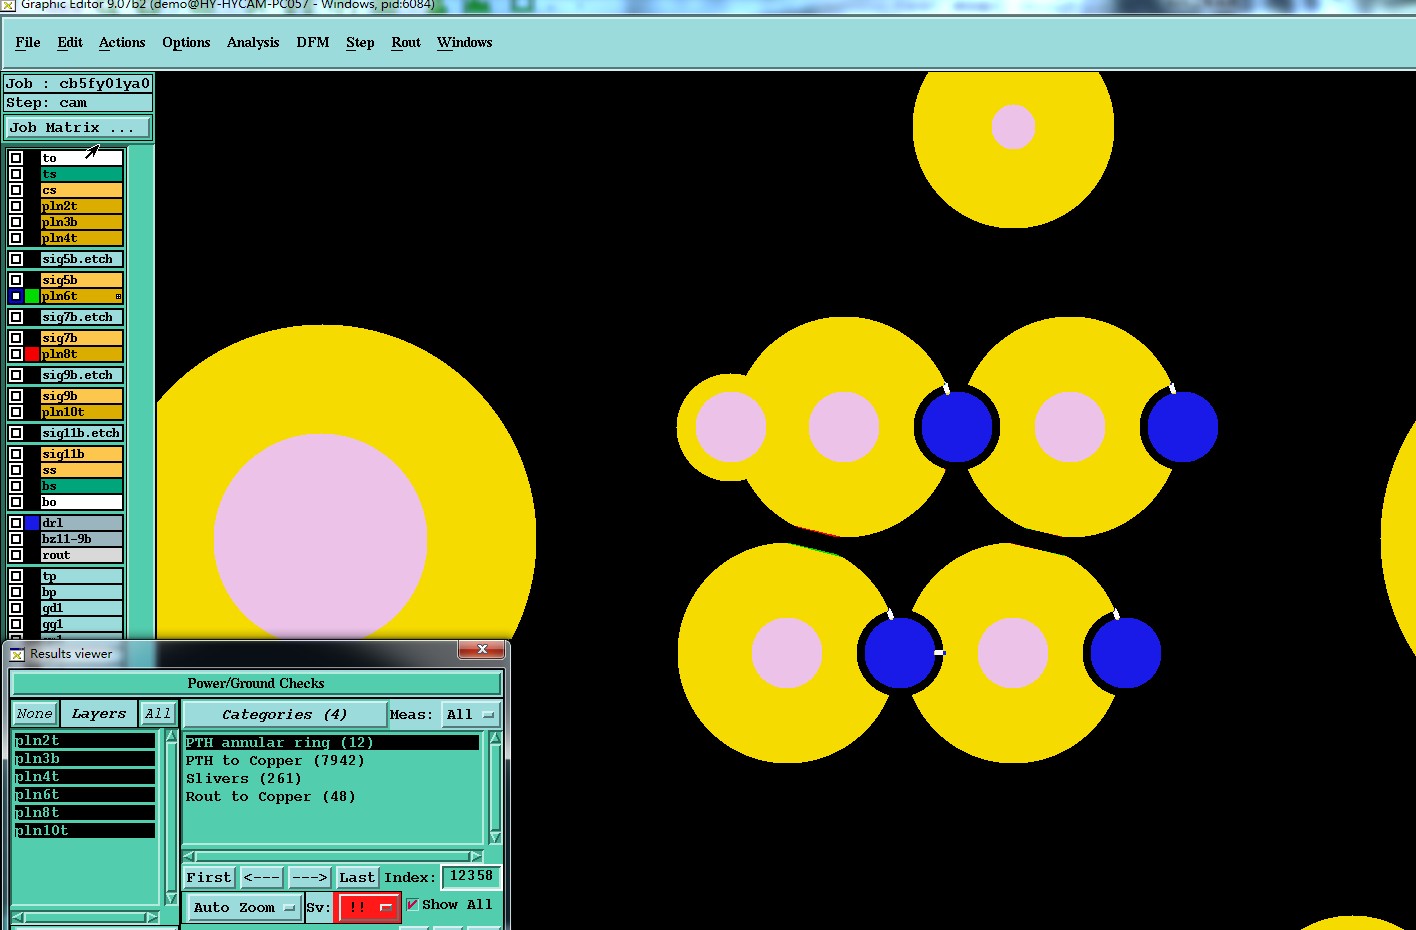Select pln6t in Results viewer layers
Screen dimensions: 1416x930
click(x=85, y=795)
